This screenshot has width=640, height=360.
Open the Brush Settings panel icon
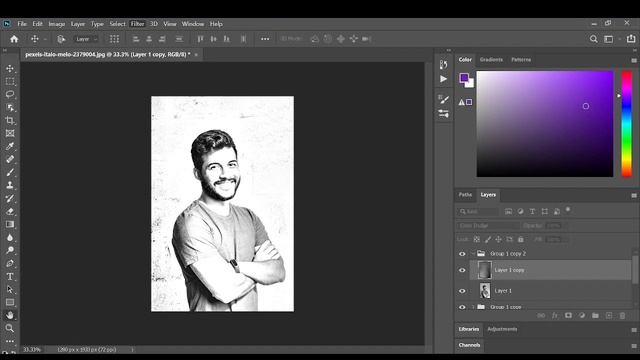click(x=444, y=99)
